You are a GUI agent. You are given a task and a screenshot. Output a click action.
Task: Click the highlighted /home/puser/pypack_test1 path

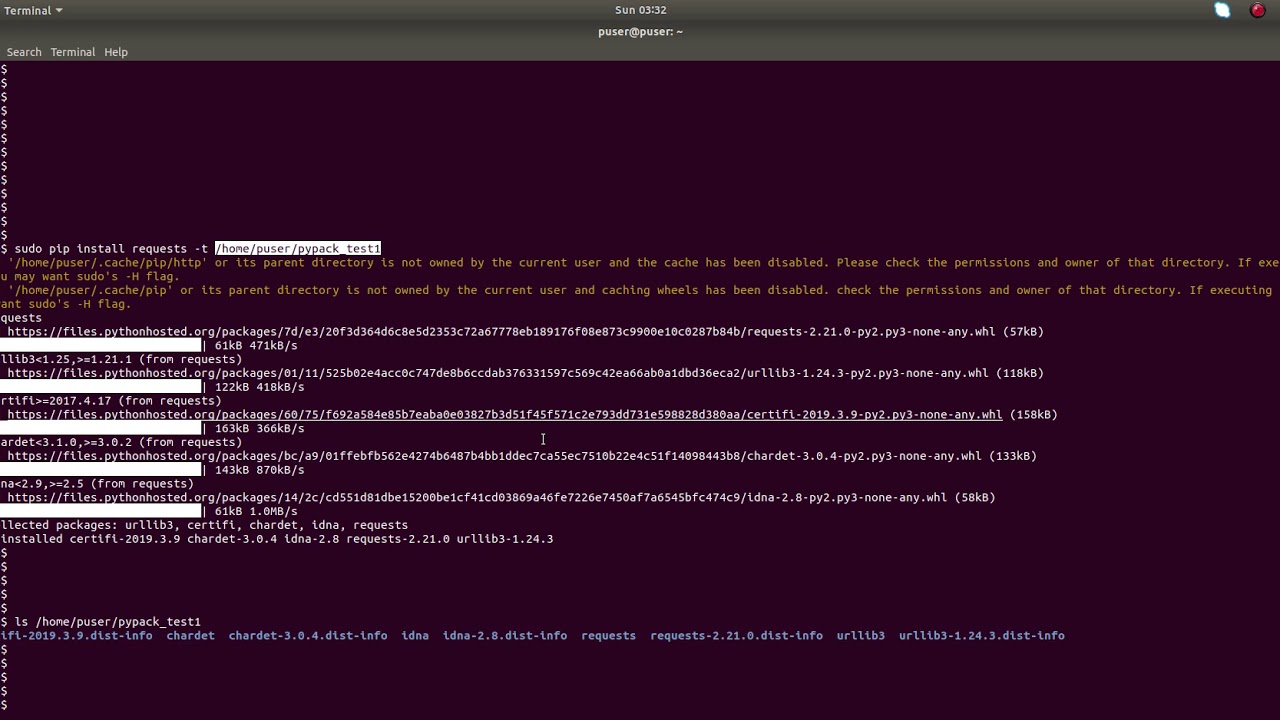pos(298,249)
